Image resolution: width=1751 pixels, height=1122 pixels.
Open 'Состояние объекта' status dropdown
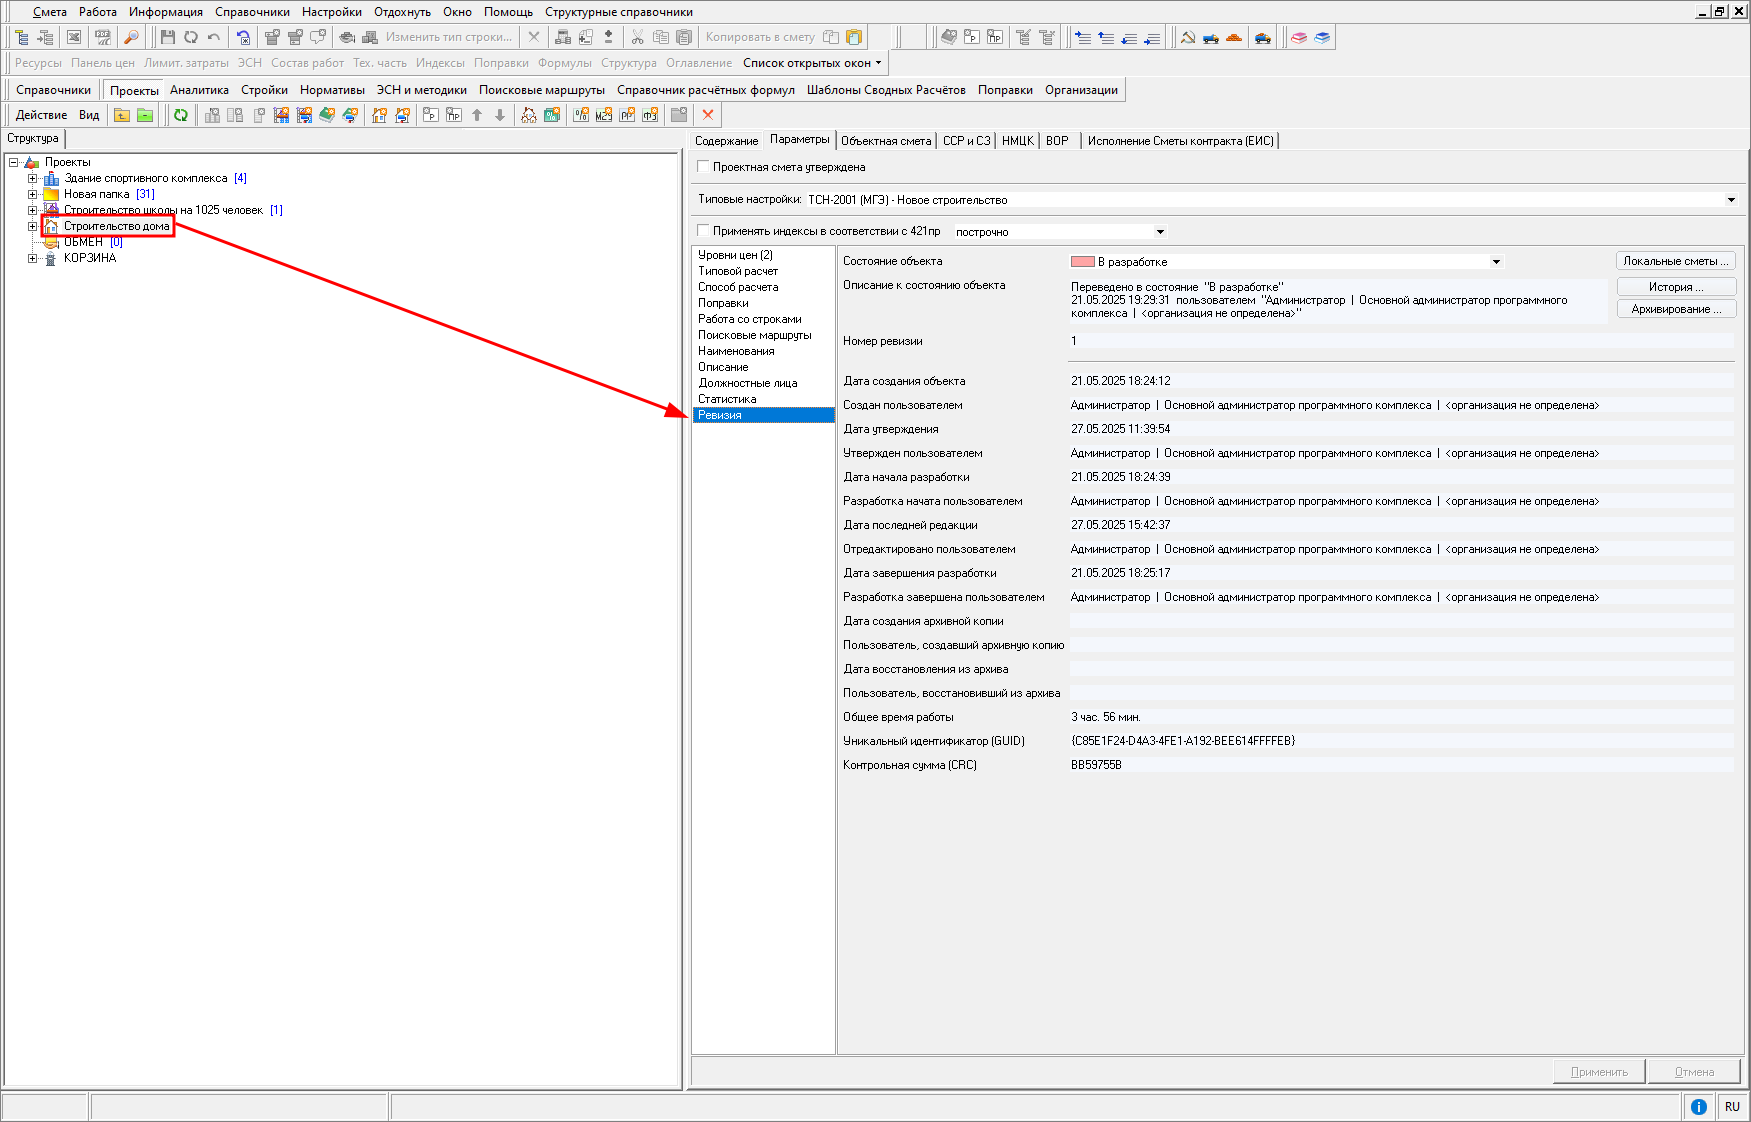click(x=1496, y=262)
